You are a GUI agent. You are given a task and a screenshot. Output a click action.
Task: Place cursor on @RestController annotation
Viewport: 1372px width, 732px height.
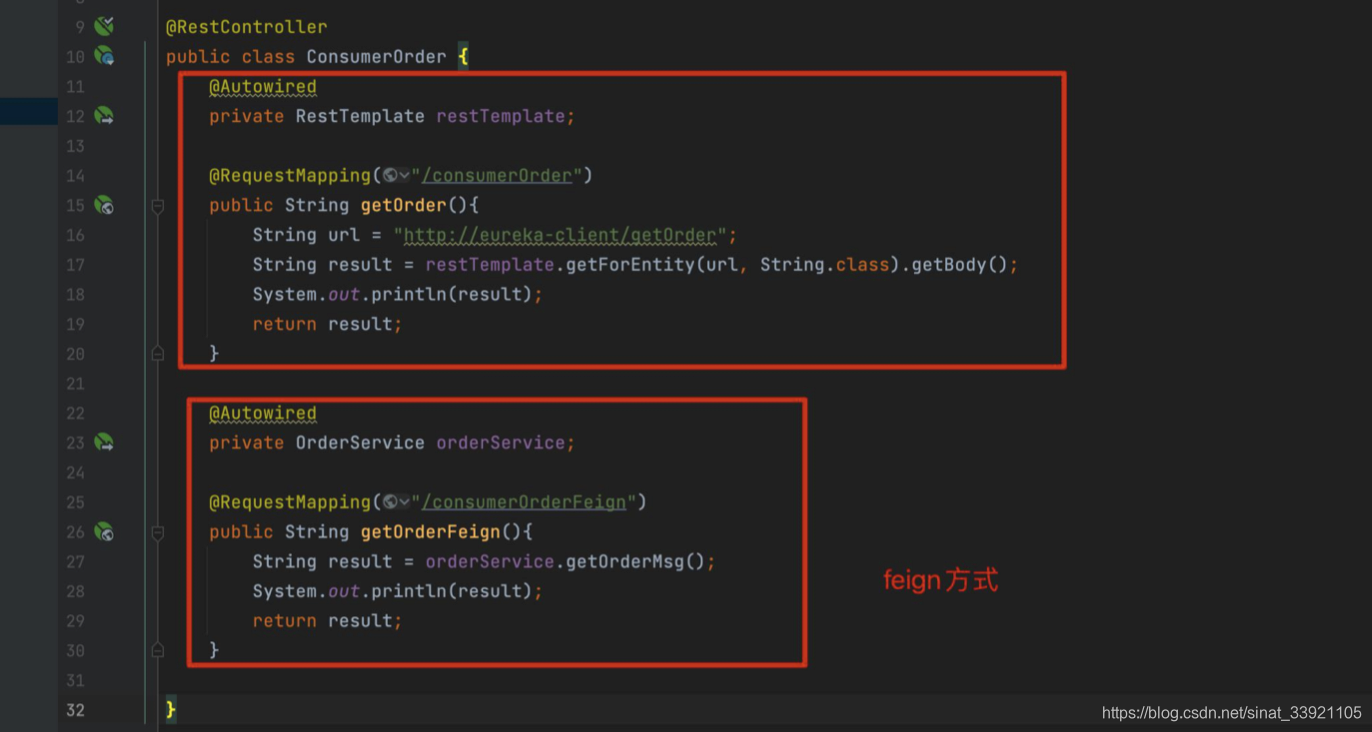tap(246, 27)
